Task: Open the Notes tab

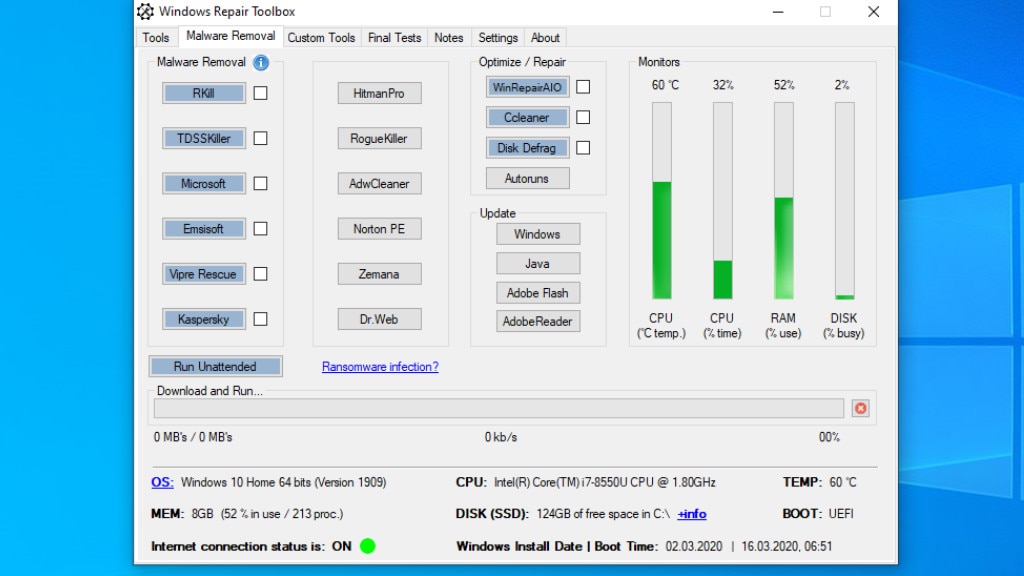Action: (x=449, y=38)
